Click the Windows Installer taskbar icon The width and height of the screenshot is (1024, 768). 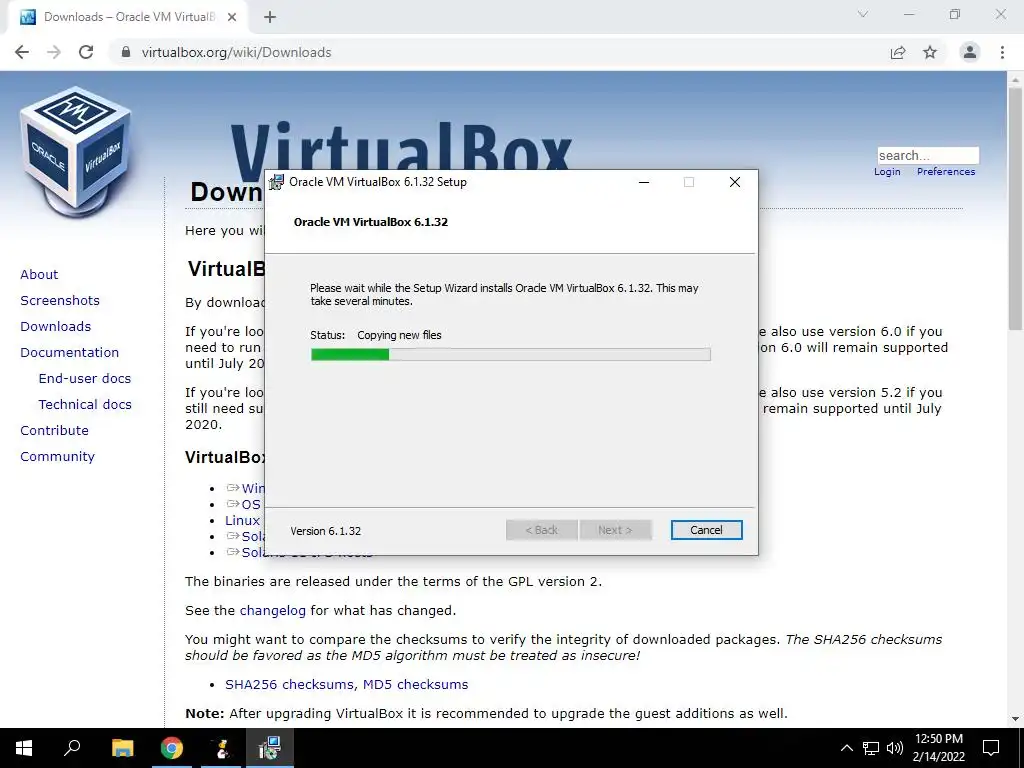pyautogui.click(x=221, y=748)
